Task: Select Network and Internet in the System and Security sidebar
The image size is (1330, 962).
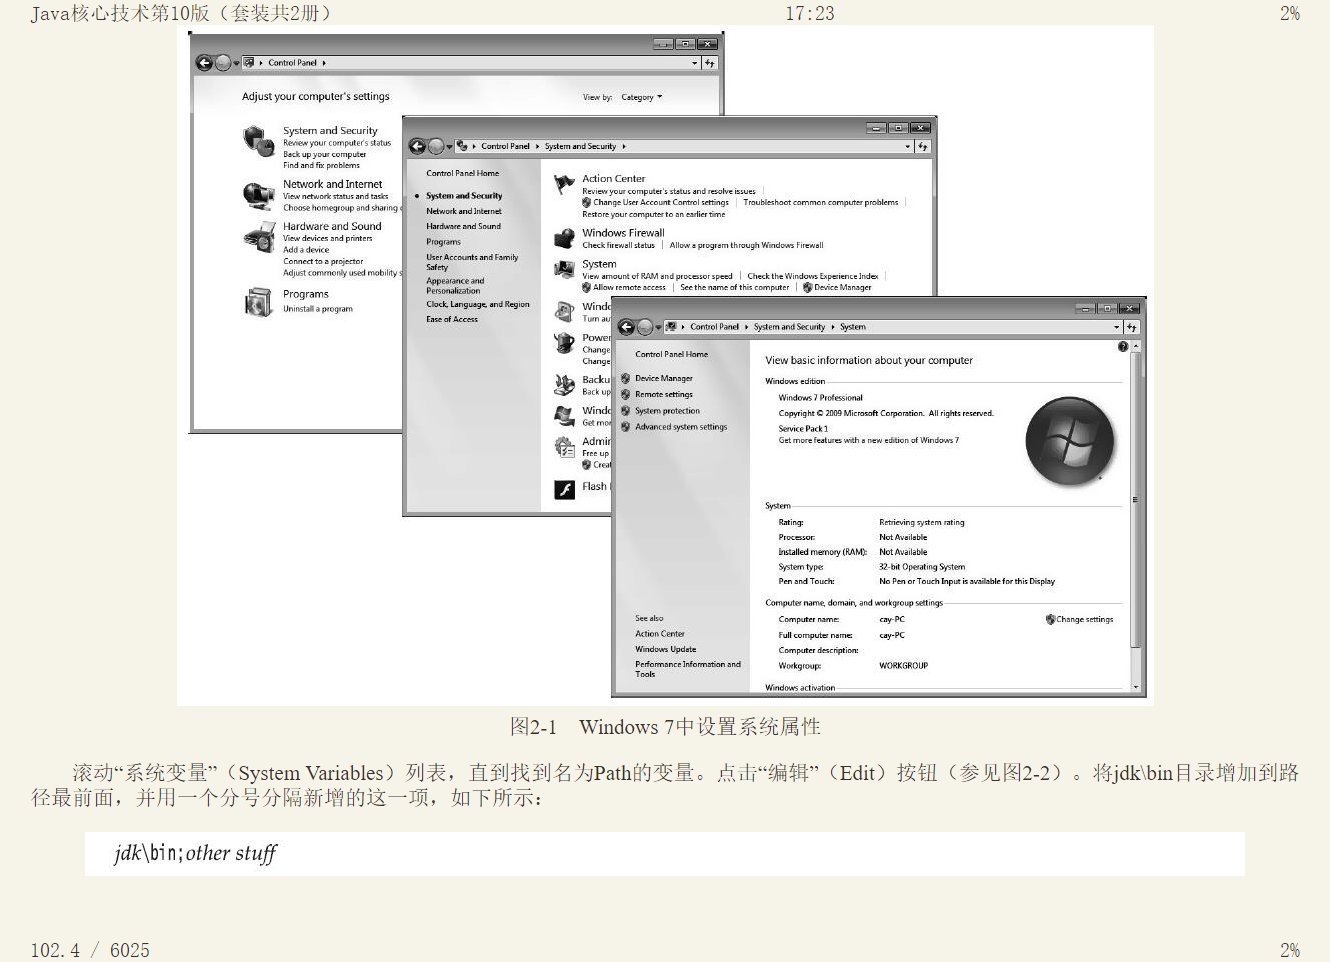Action: (x=464, y=211)
